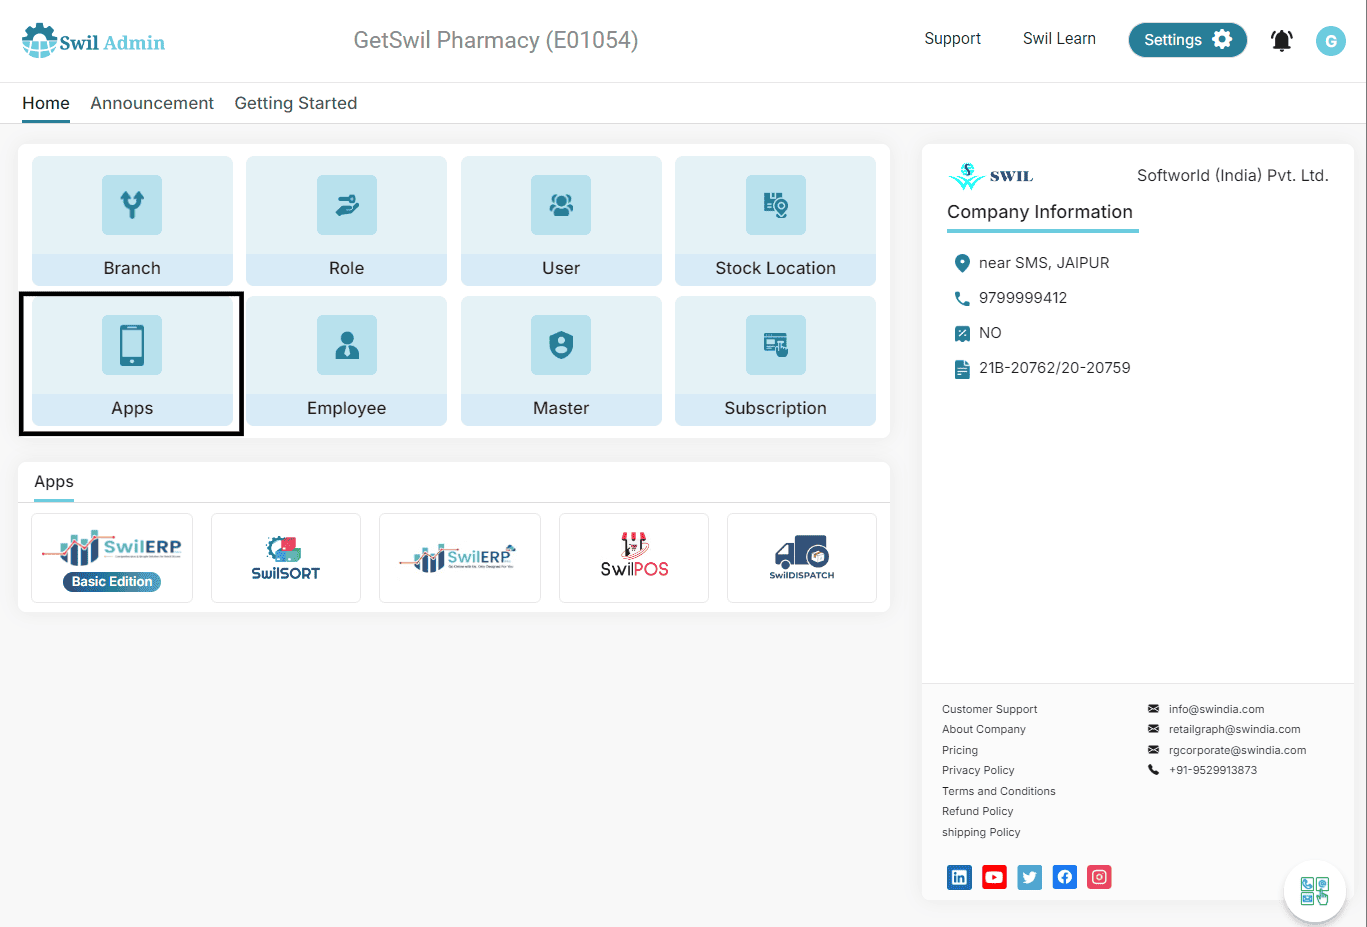Image resolution: width=1367 pixels, height=927 pixels.
Task: Click the rgcorporate@swindia.com email
Action: tap(1237, 750)
